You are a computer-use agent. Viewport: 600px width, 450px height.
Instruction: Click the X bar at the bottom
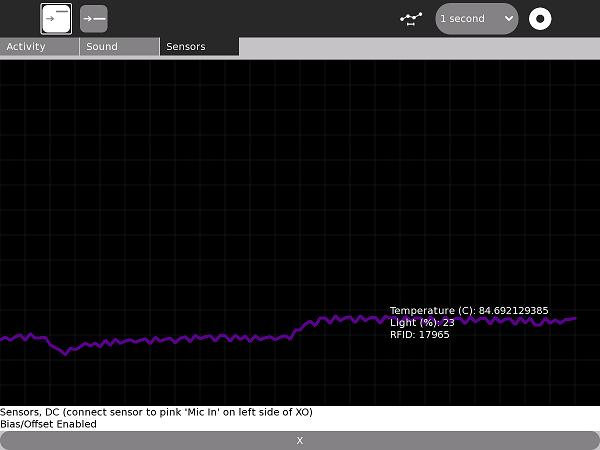(300, 440)
